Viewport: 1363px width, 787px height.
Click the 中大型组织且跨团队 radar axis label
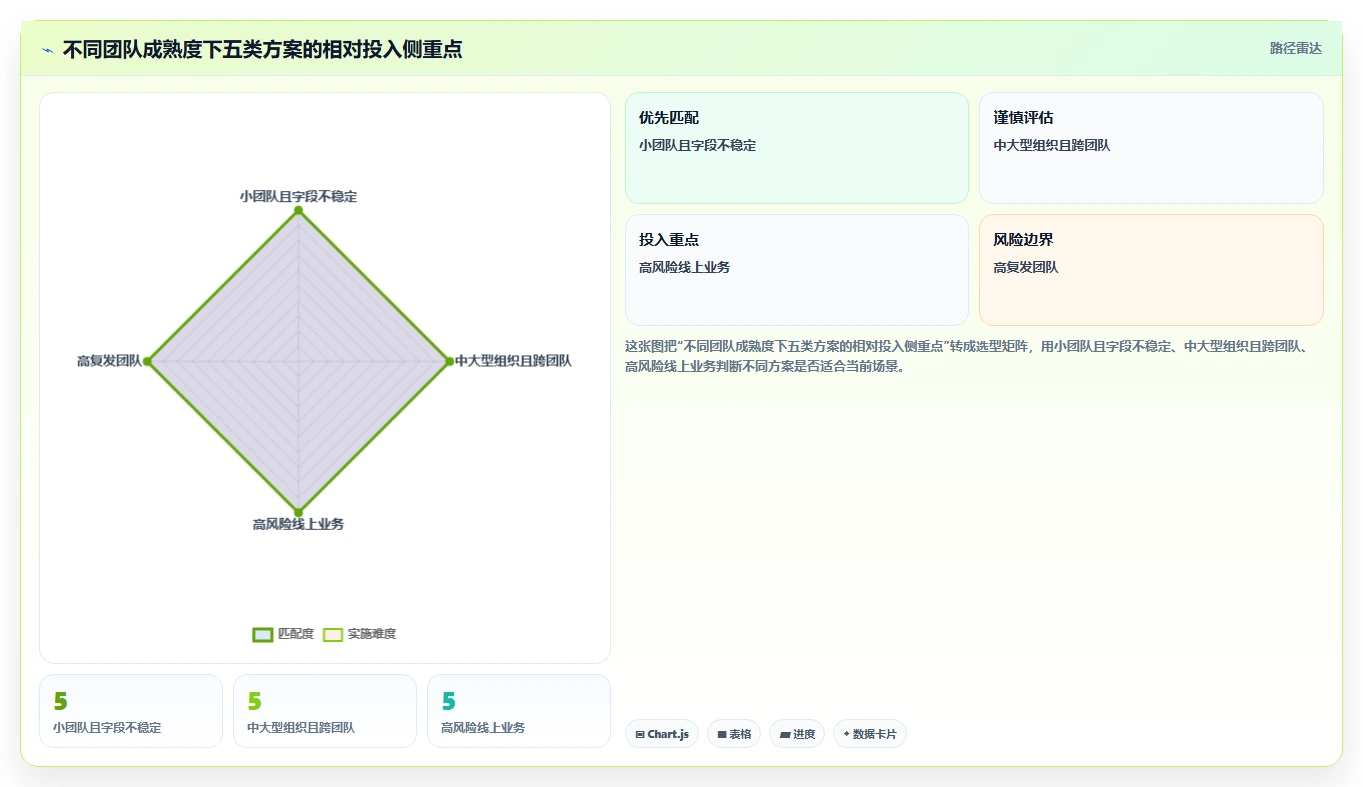pyautogui.click(x=514, y=361)
